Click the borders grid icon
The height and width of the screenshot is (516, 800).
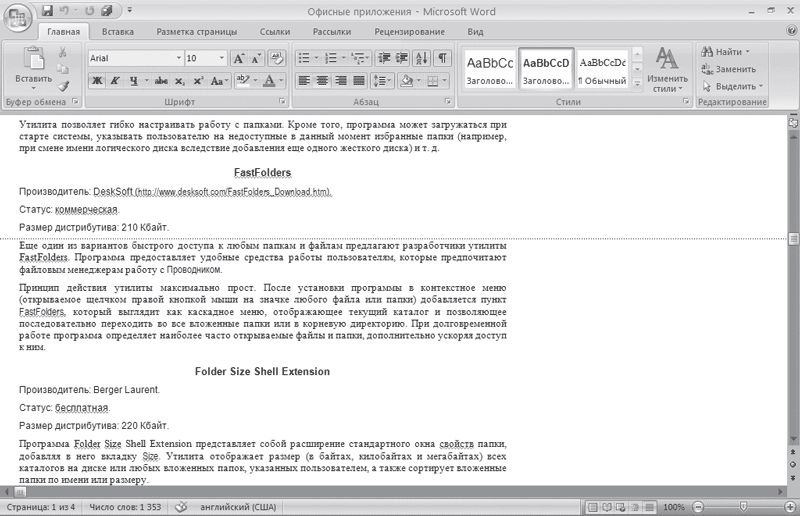(433, 81)
